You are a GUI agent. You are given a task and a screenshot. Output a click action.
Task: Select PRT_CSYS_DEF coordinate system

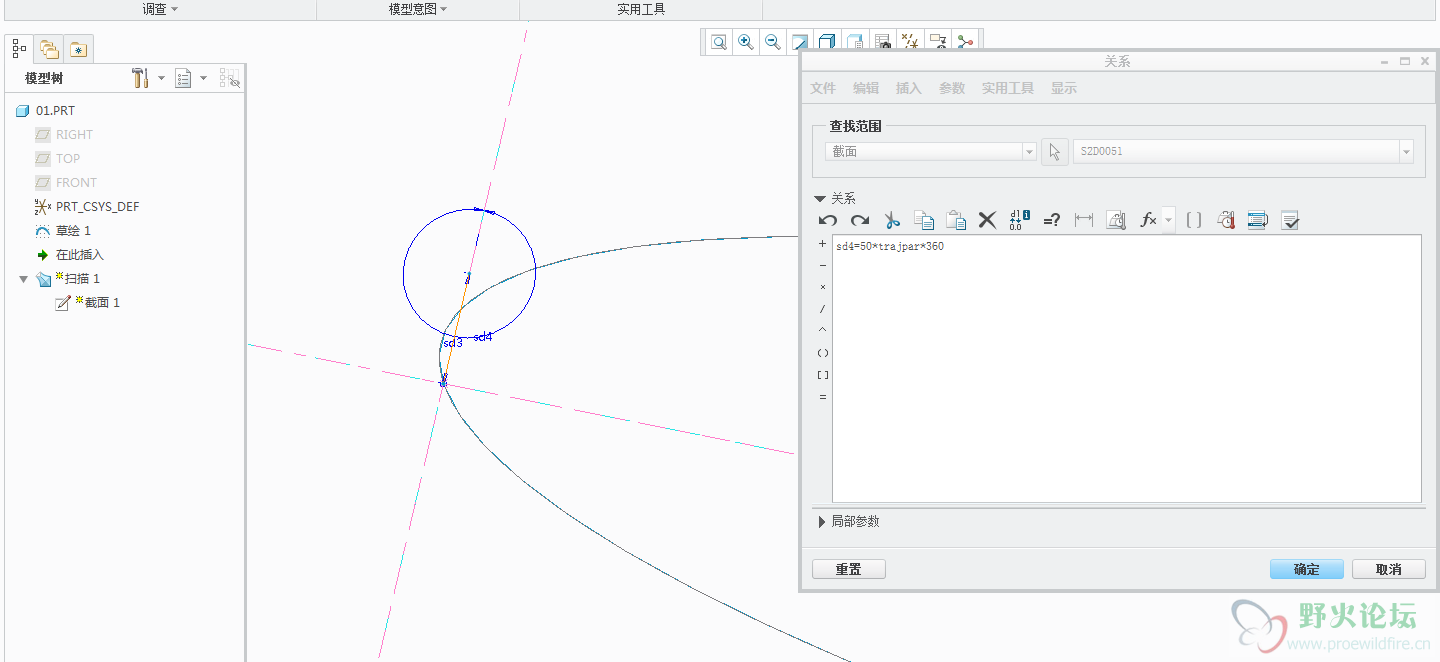97,207
